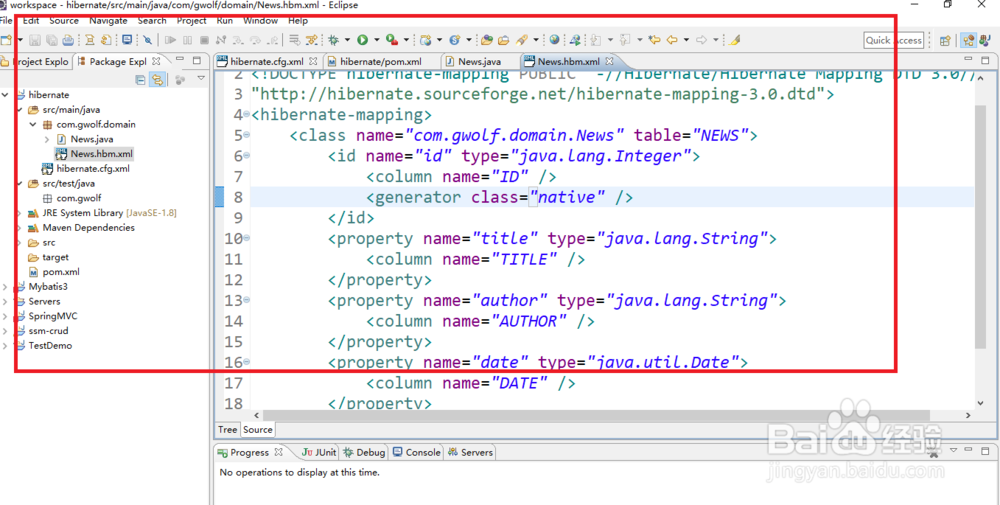Open the Debug dropdown arrow
The width and height of the screenshot is (1000, 505).
pyautogui.click(x=347, y=40)
